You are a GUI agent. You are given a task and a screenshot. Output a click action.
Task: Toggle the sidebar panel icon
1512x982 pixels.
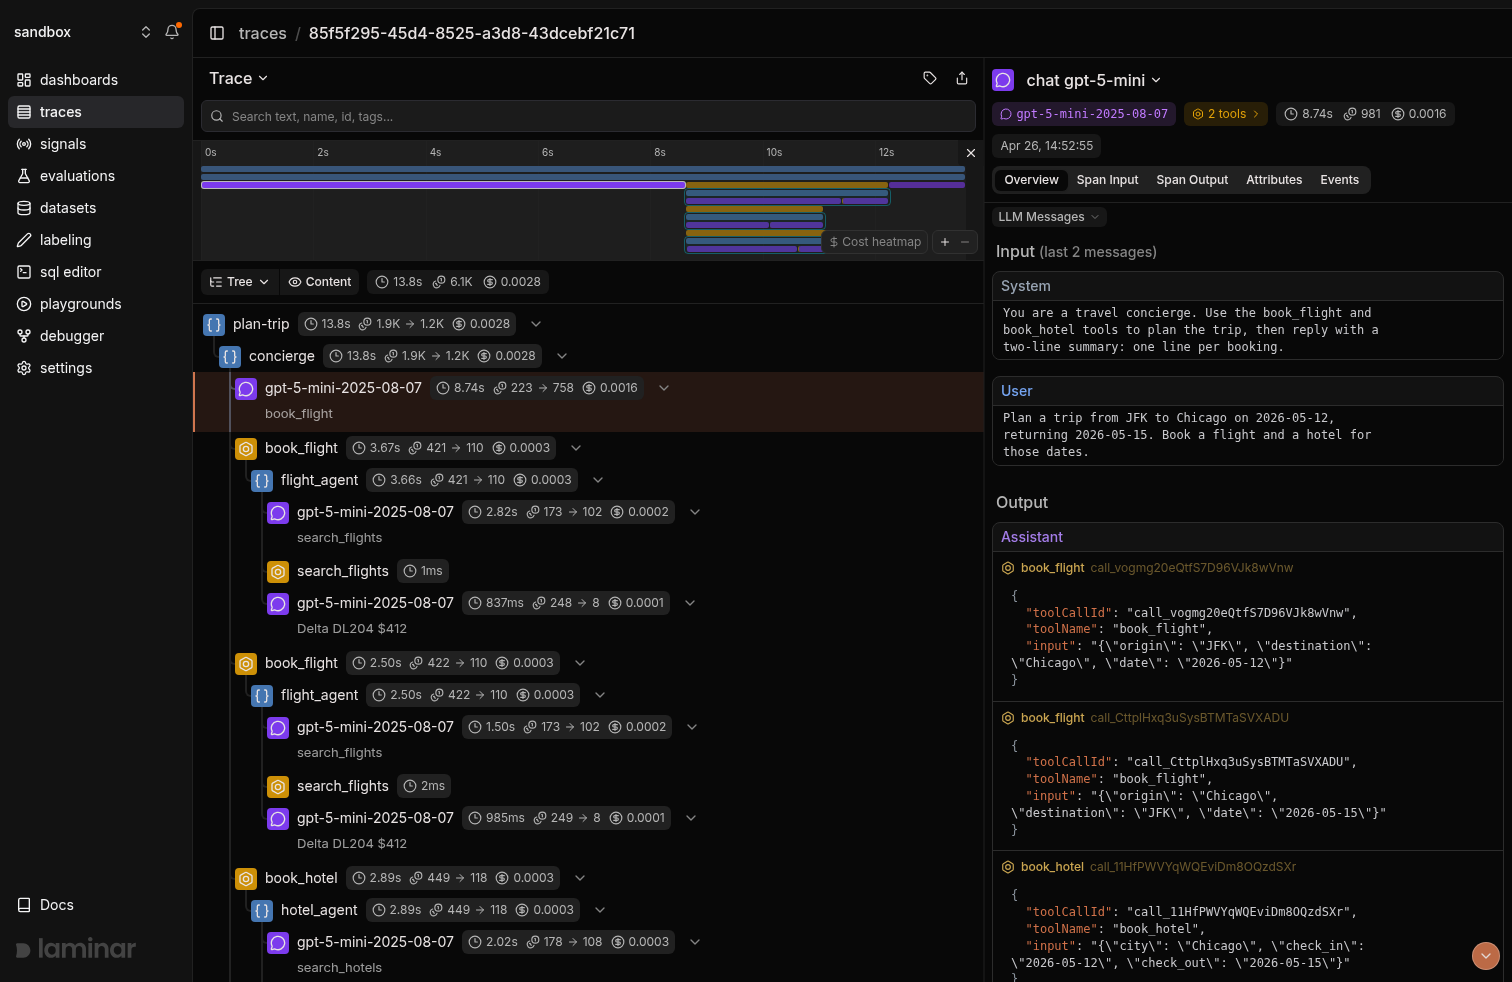[x=217, y=33]
